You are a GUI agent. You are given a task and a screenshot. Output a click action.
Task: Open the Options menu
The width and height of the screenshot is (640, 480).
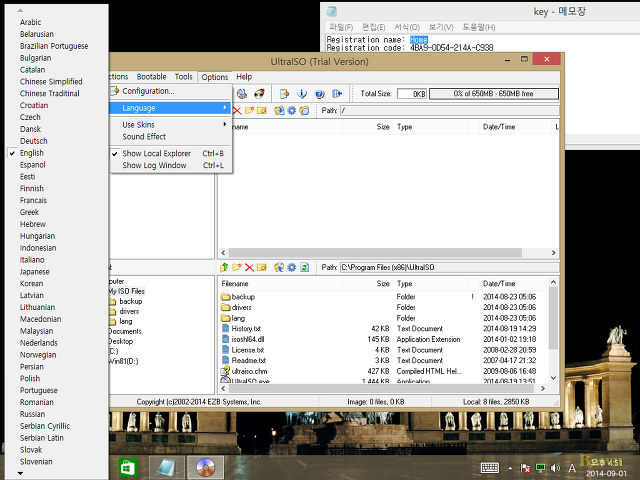tap(215, 77)
